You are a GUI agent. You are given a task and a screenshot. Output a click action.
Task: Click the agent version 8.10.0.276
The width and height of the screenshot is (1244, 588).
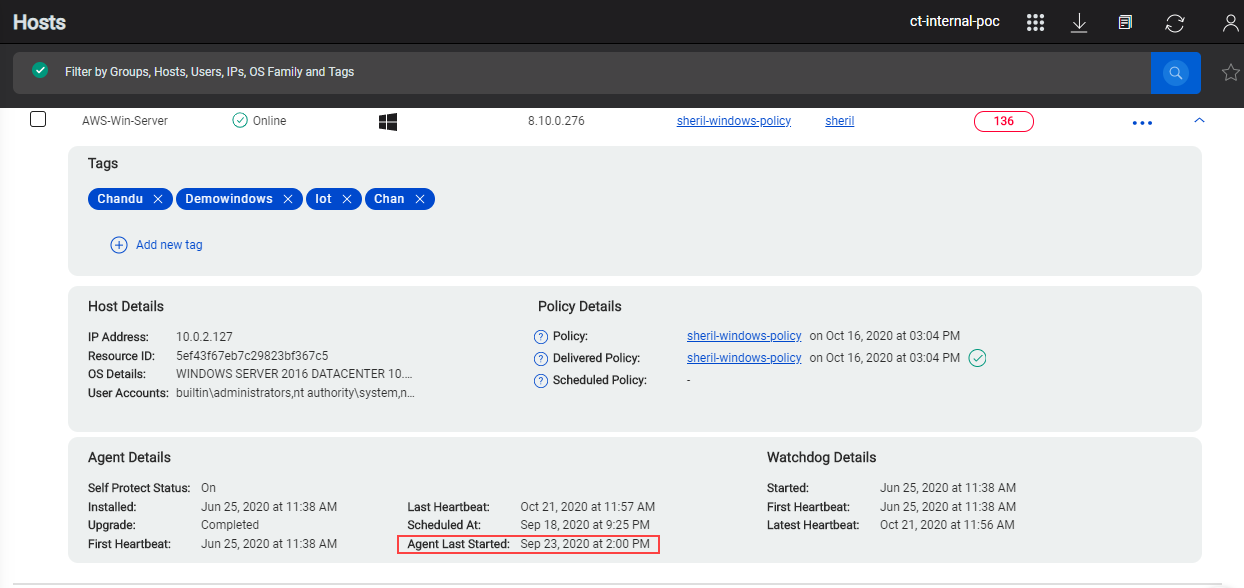pyautogui.click(x=556, y=121)
